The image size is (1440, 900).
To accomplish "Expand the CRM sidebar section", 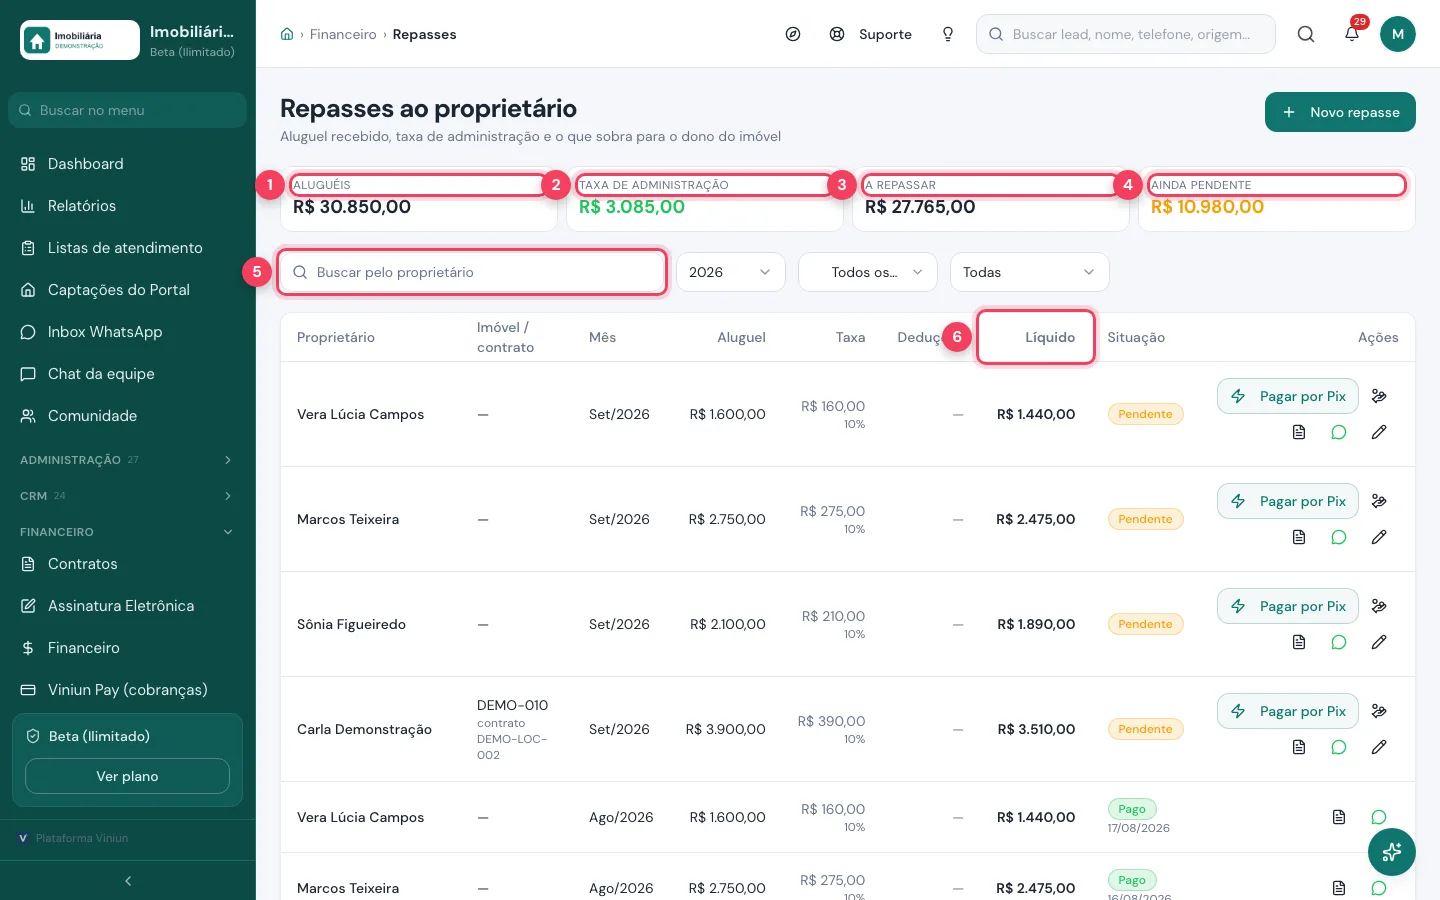I will tap(128, 496).
